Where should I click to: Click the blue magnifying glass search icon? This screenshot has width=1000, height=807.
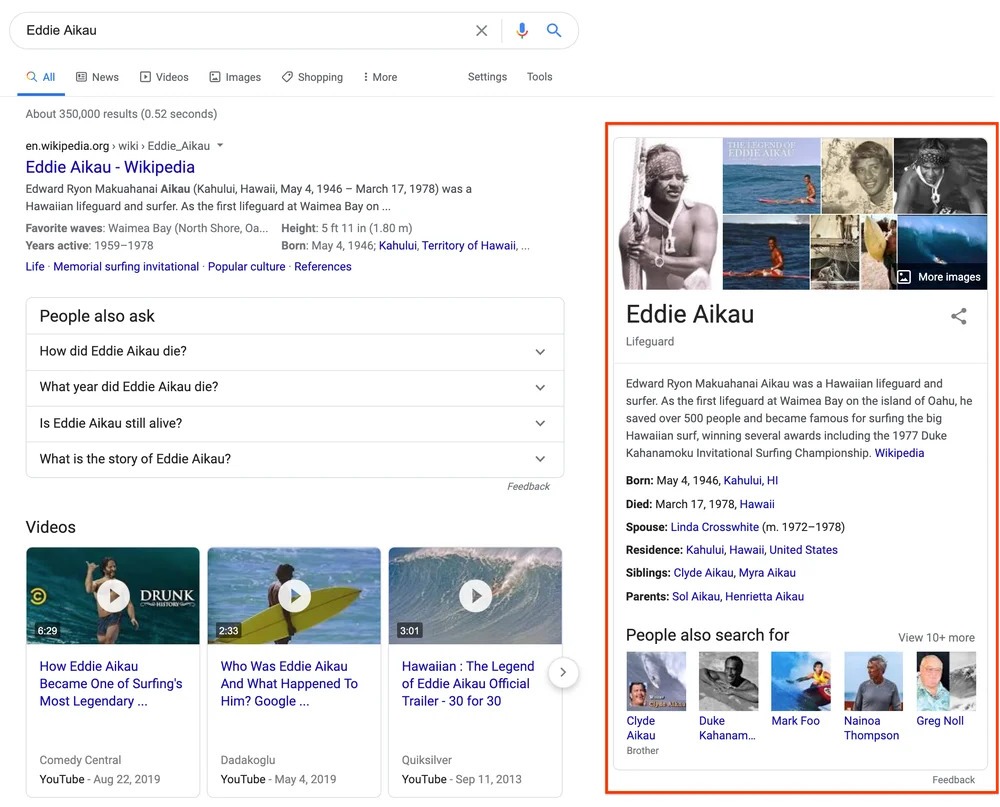pos(554,30)
